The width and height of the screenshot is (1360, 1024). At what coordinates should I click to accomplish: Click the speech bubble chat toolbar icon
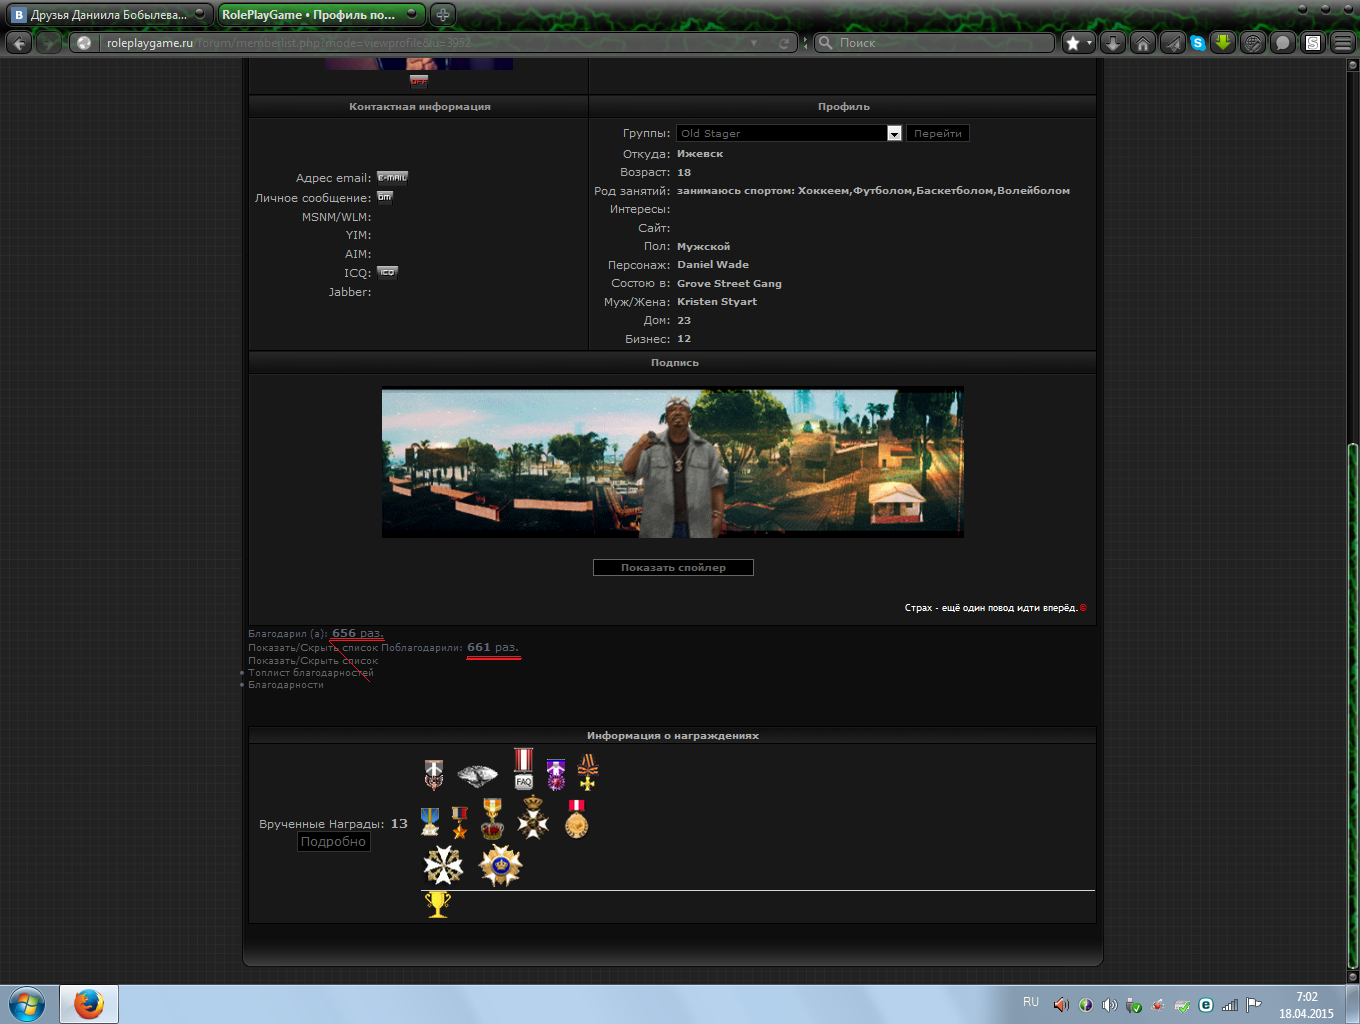click(x=1282, y=42)
